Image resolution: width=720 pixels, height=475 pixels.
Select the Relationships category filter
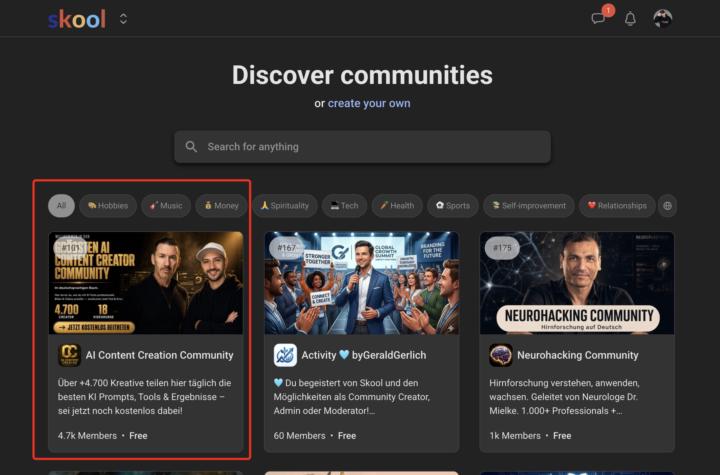[617, 205]
